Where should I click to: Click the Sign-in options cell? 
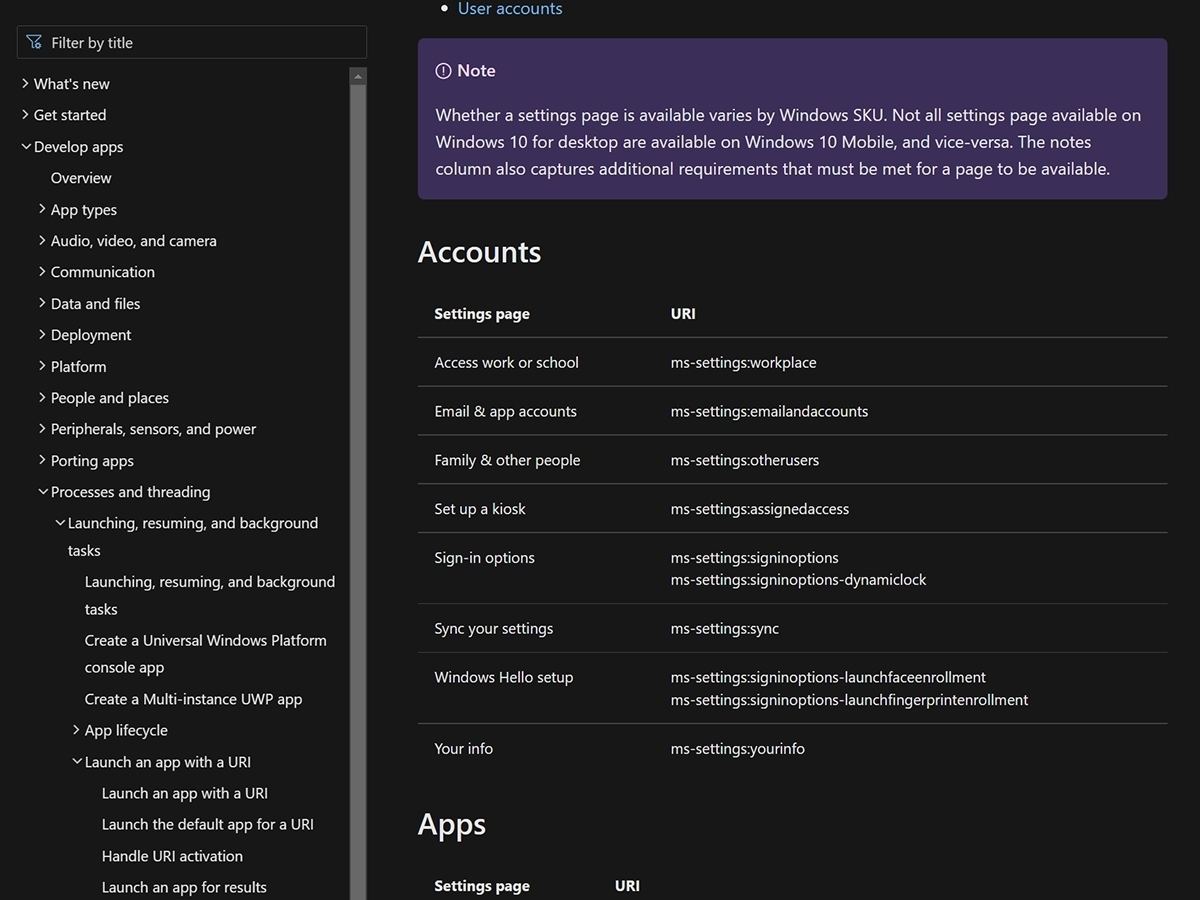[484, 558]
